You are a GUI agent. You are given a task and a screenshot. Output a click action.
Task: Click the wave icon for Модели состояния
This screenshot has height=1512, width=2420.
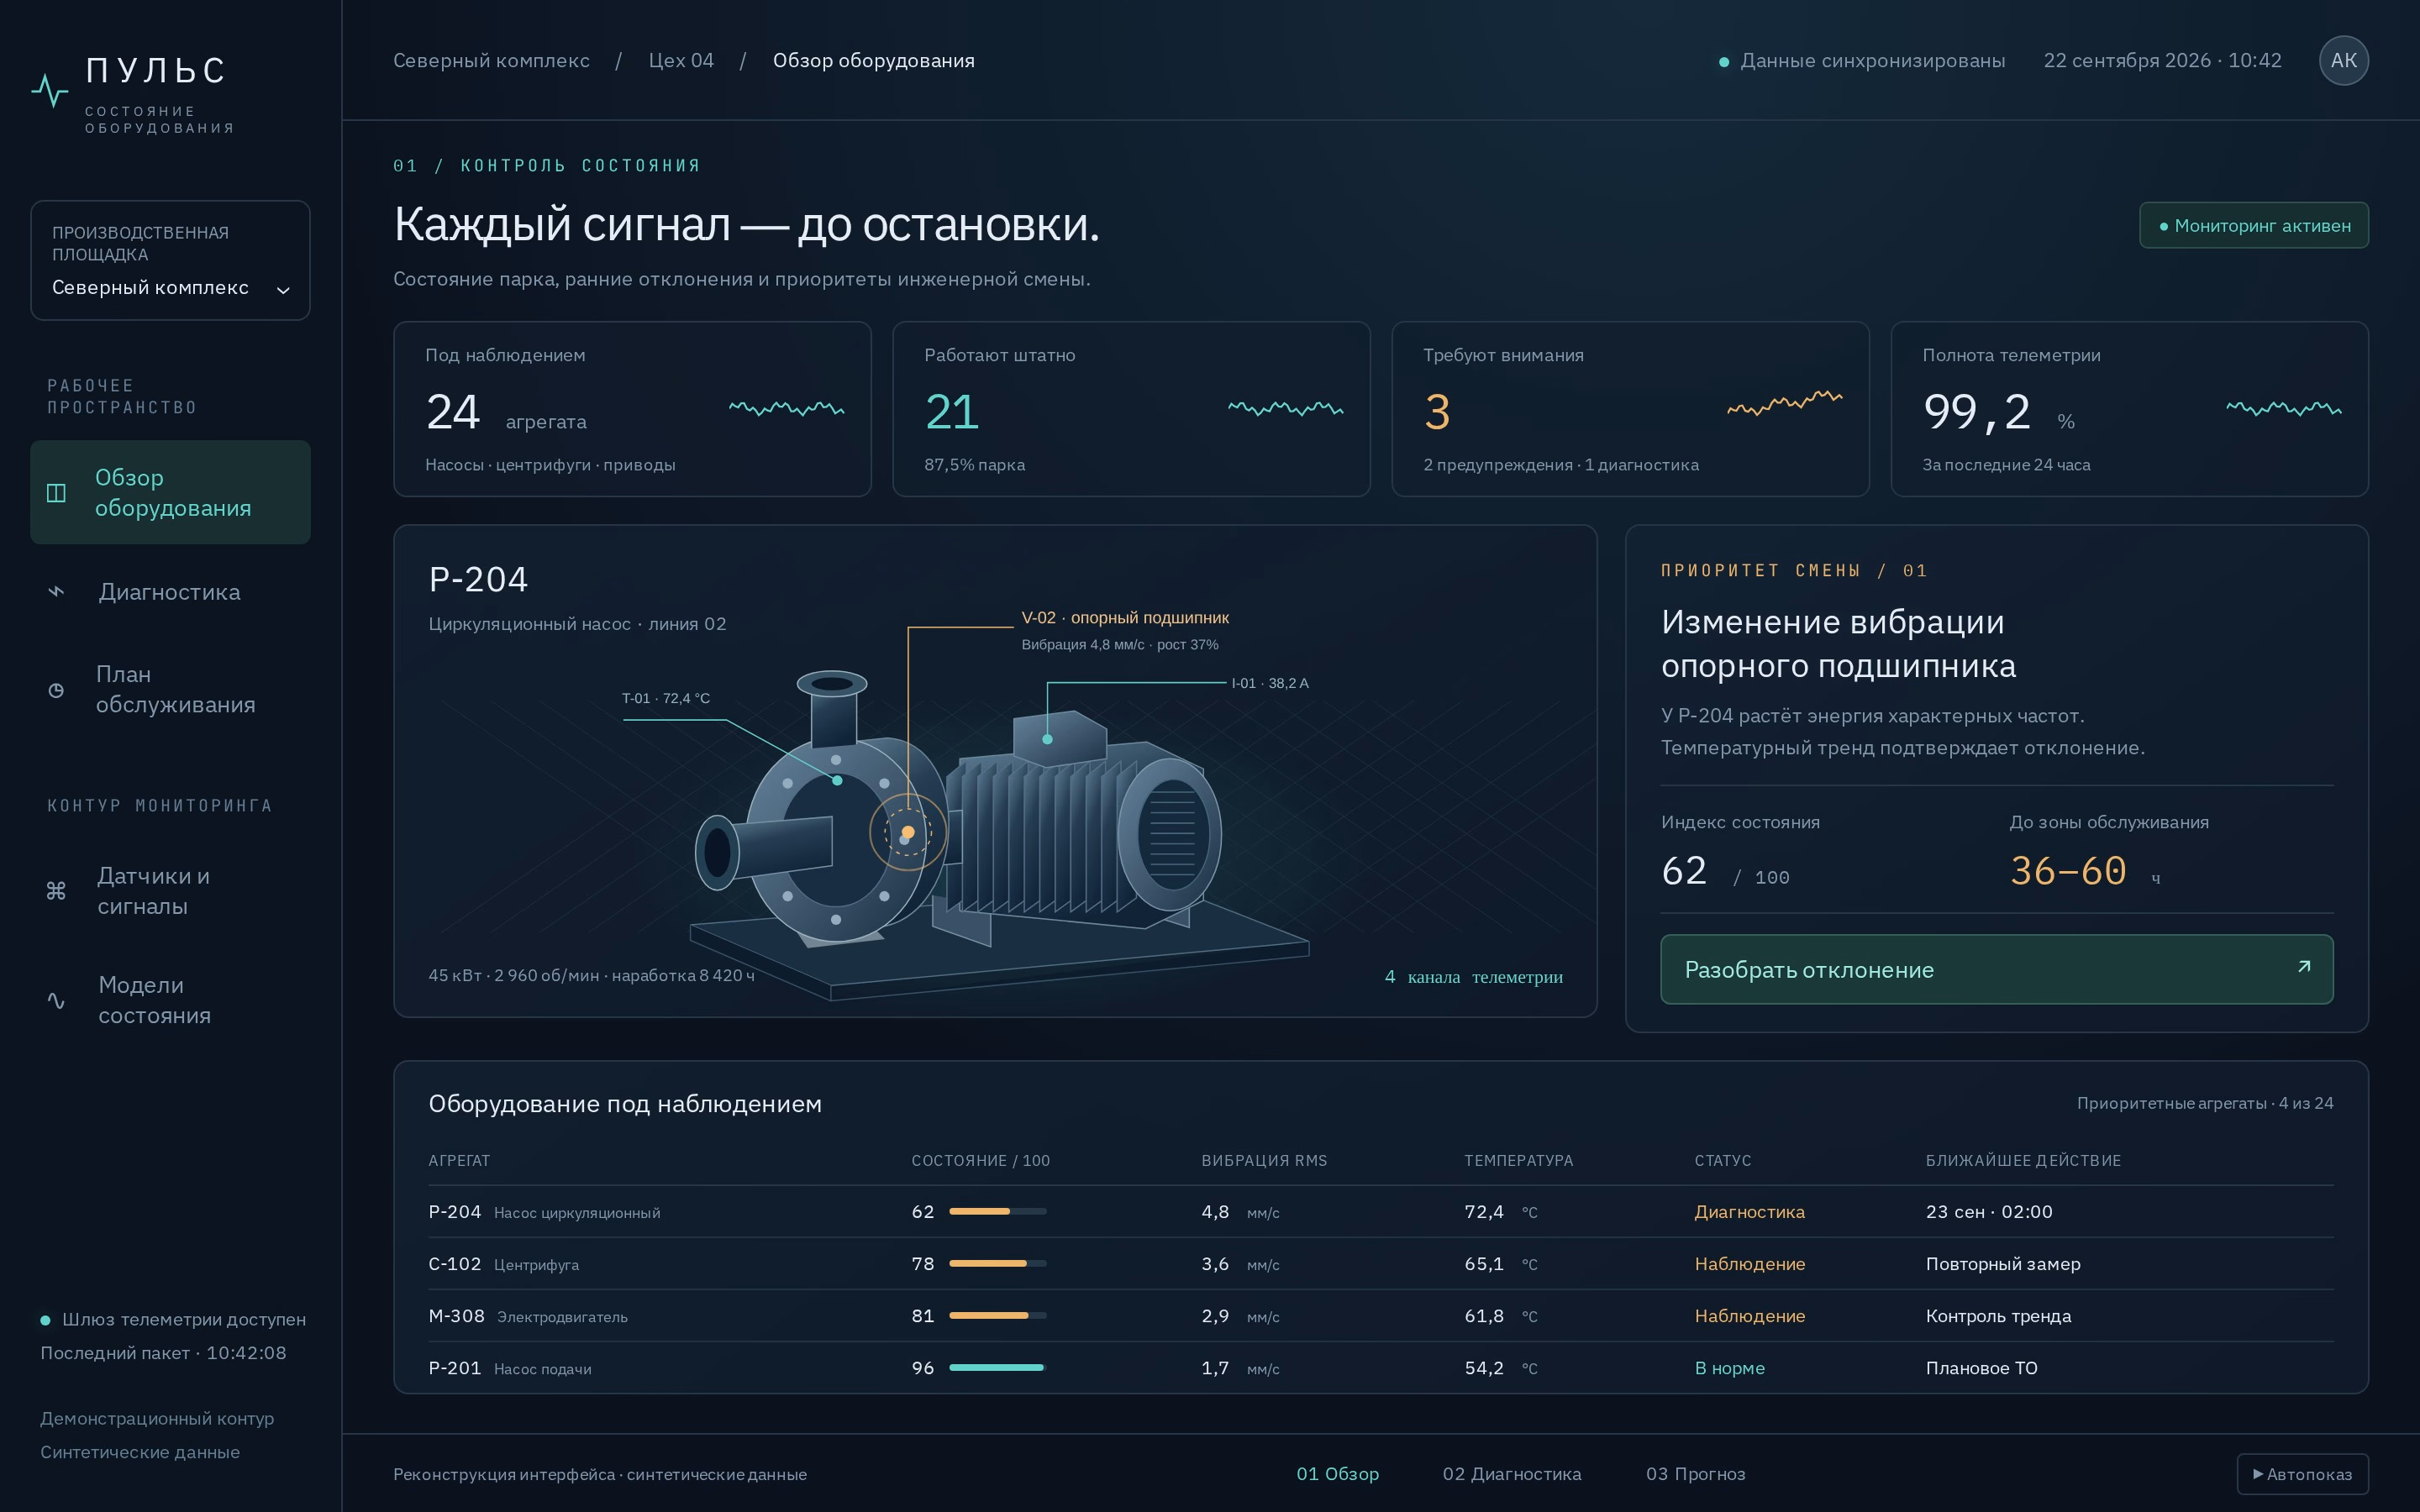(x=56, y=1000)
